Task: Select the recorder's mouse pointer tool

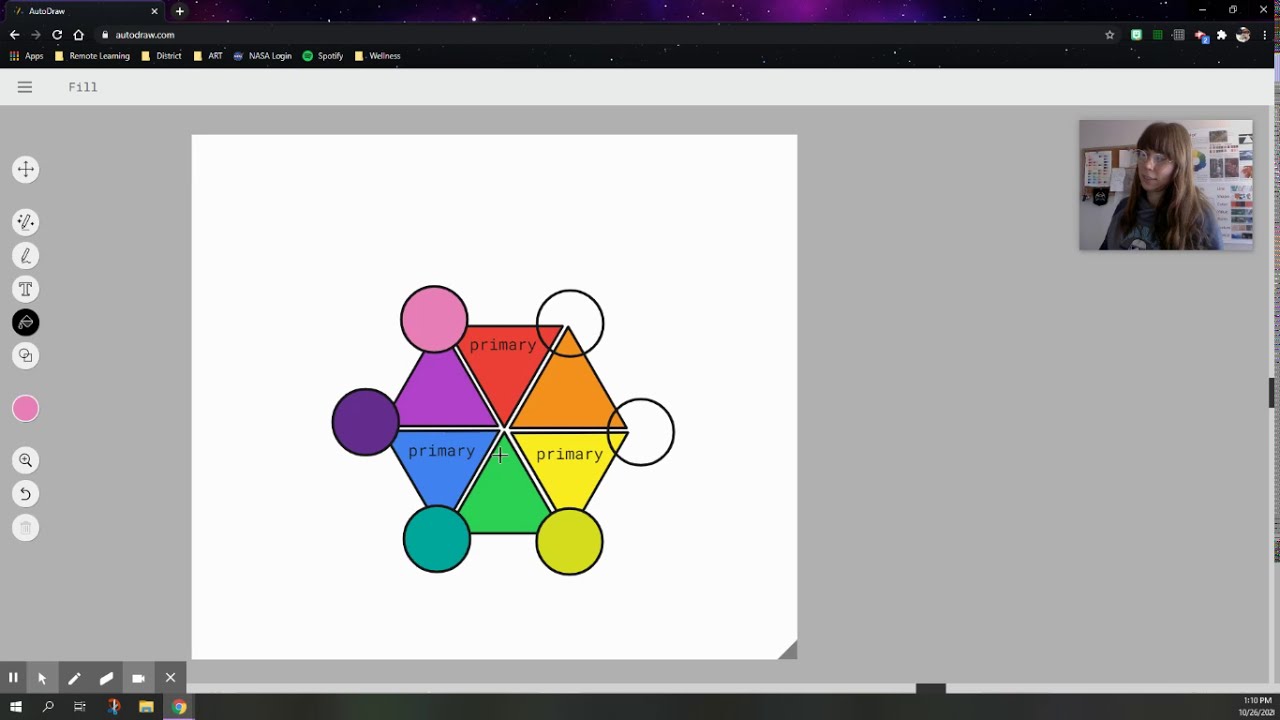Action: [42, 677]
